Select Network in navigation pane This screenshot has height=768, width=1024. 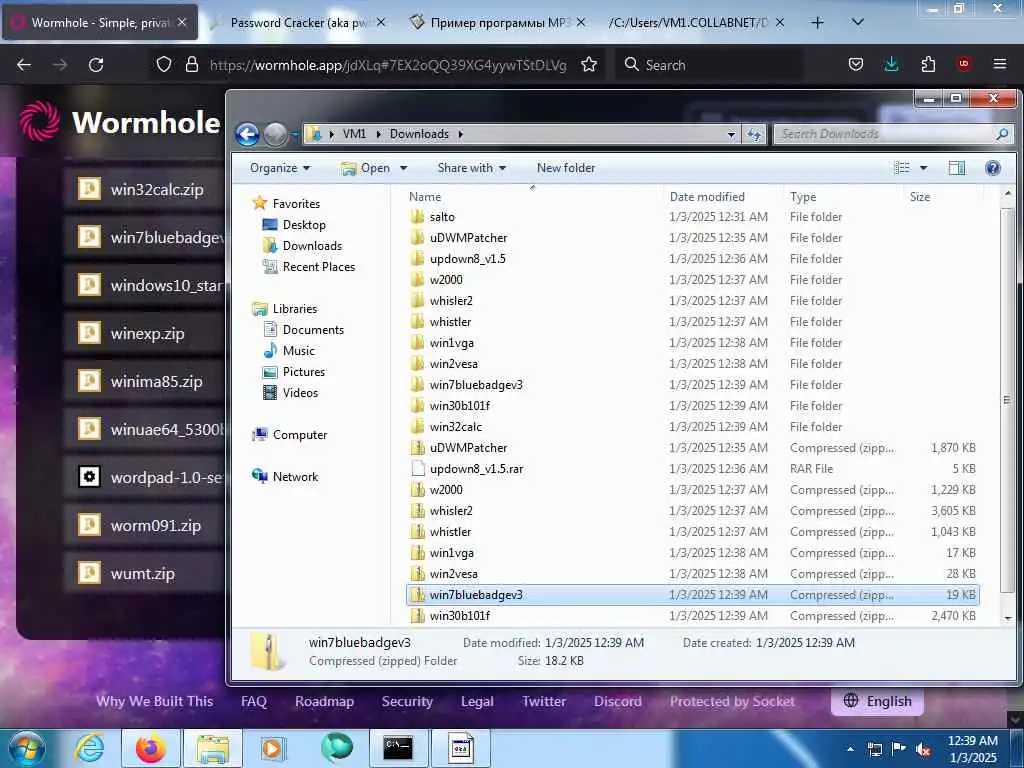295,477
